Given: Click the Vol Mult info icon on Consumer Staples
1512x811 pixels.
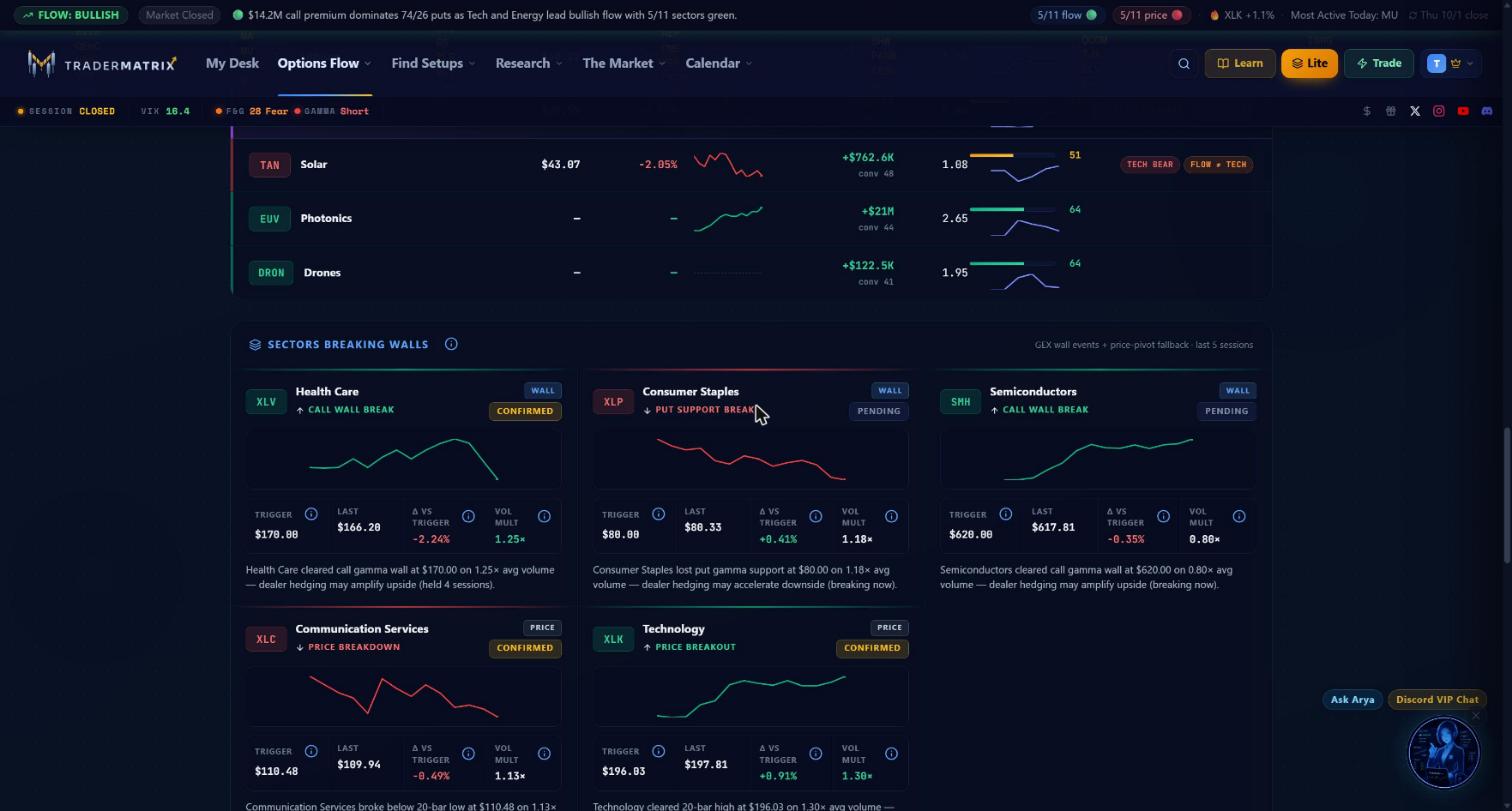Looking at the screenshot, I should click(891, 516).
